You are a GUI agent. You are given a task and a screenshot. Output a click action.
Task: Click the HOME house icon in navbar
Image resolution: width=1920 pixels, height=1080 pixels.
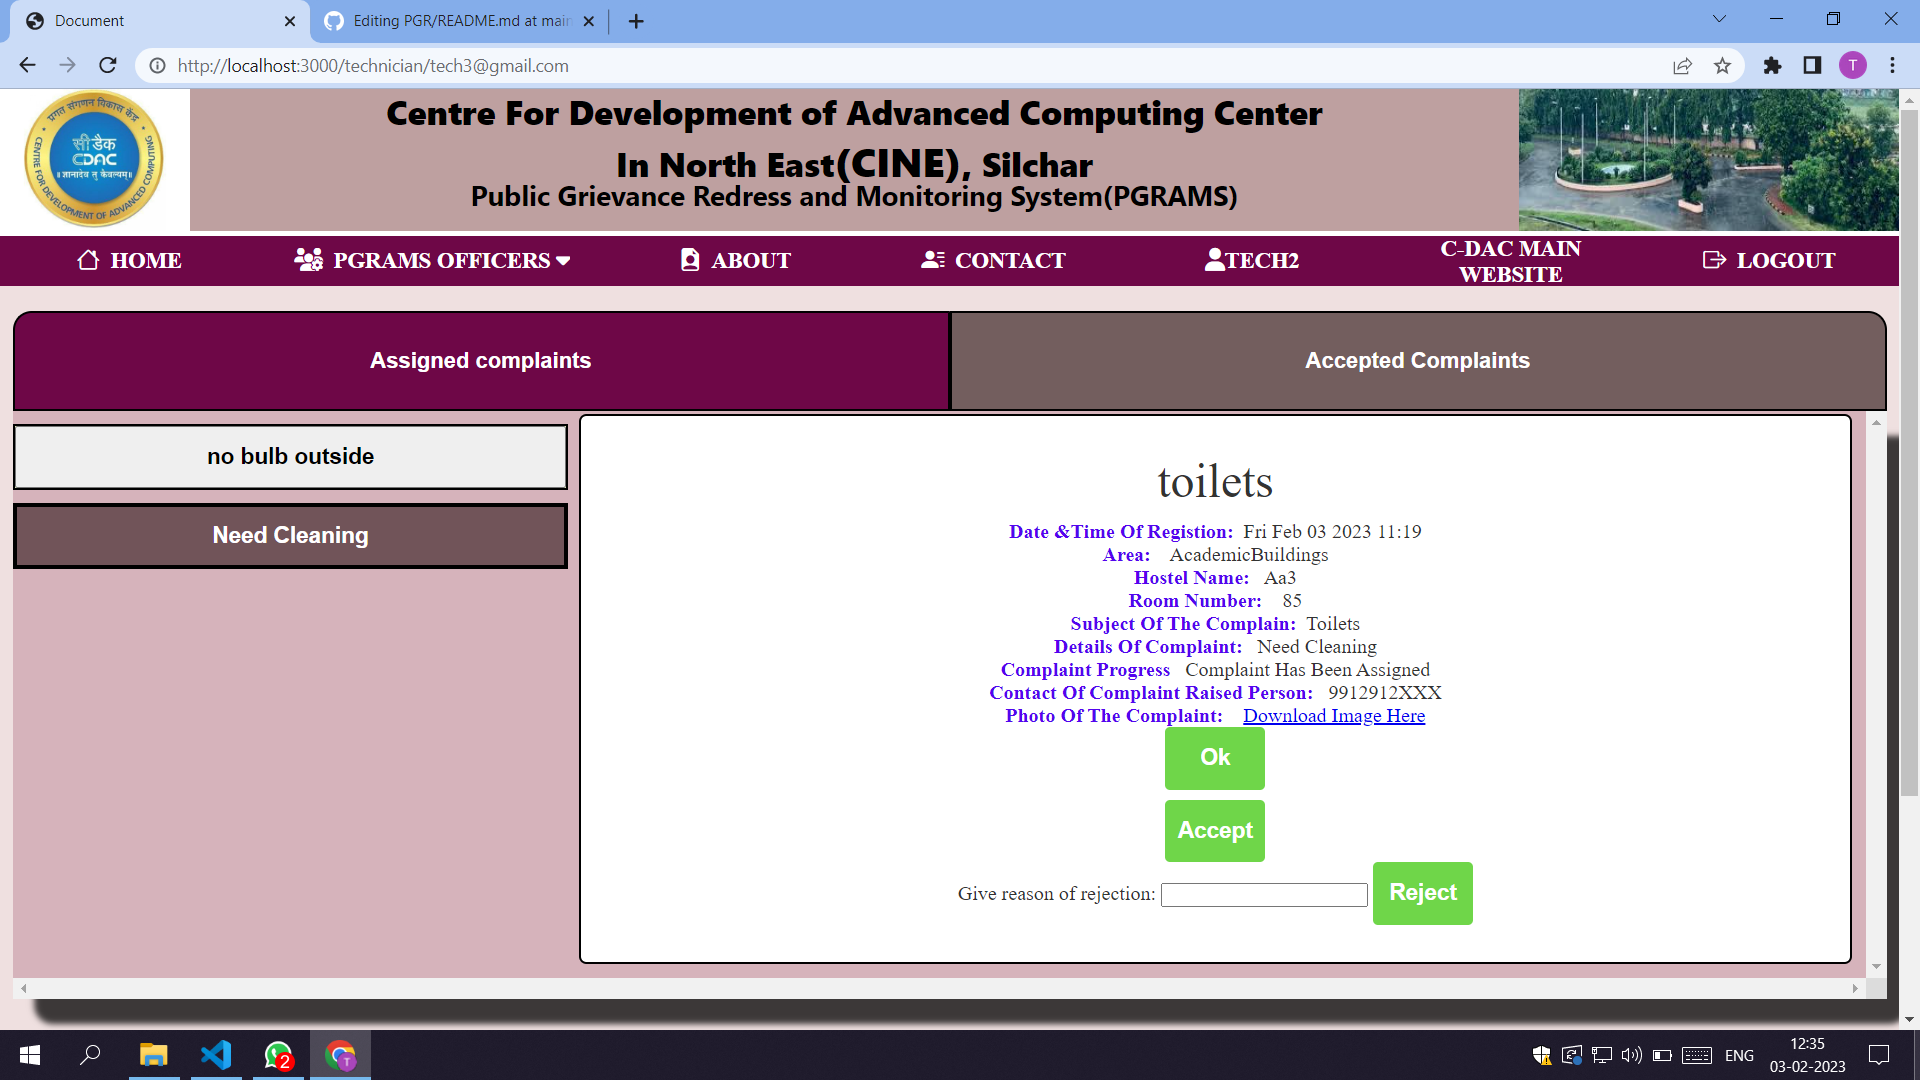tap(88, 260)
